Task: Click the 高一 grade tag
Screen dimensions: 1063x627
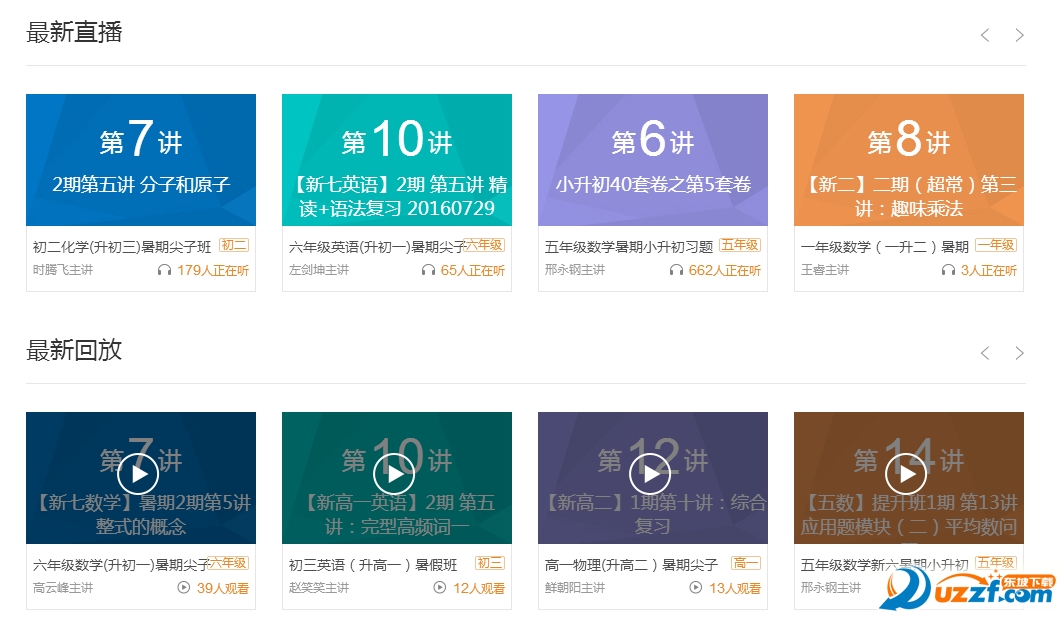Action: pos(746,563)
